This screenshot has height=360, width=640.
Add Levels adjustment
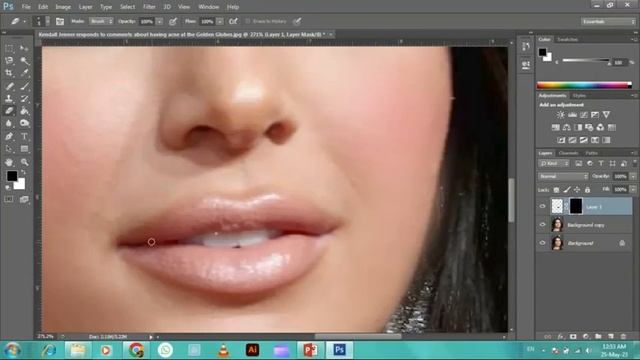[572, 115]
